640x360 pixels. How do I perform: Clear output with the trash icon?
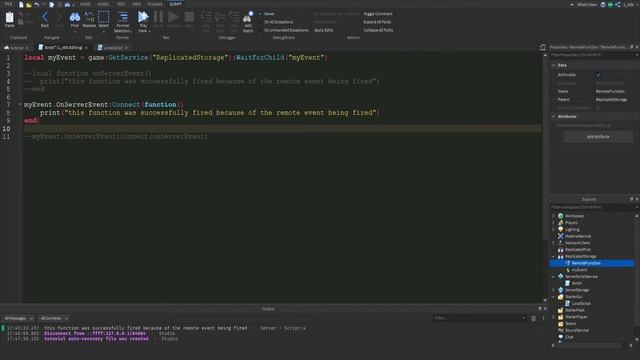(x=533, y=318)
